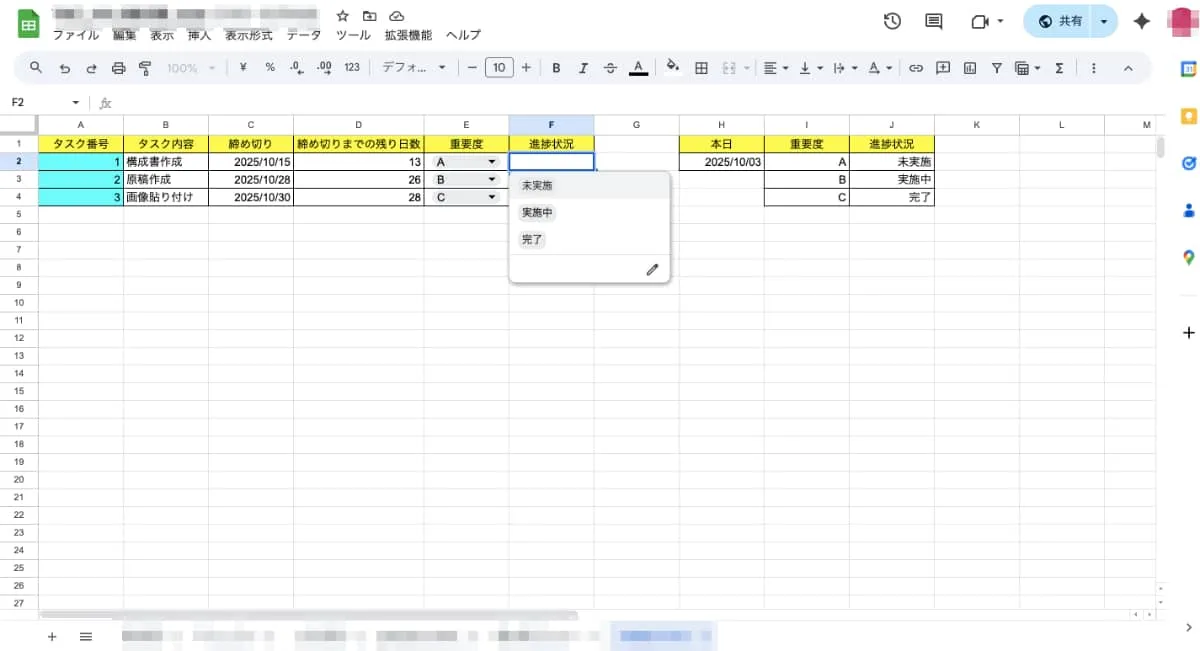Open the comments icon in header
This screenshot has height=651, width=1200.
coord(933,21)
